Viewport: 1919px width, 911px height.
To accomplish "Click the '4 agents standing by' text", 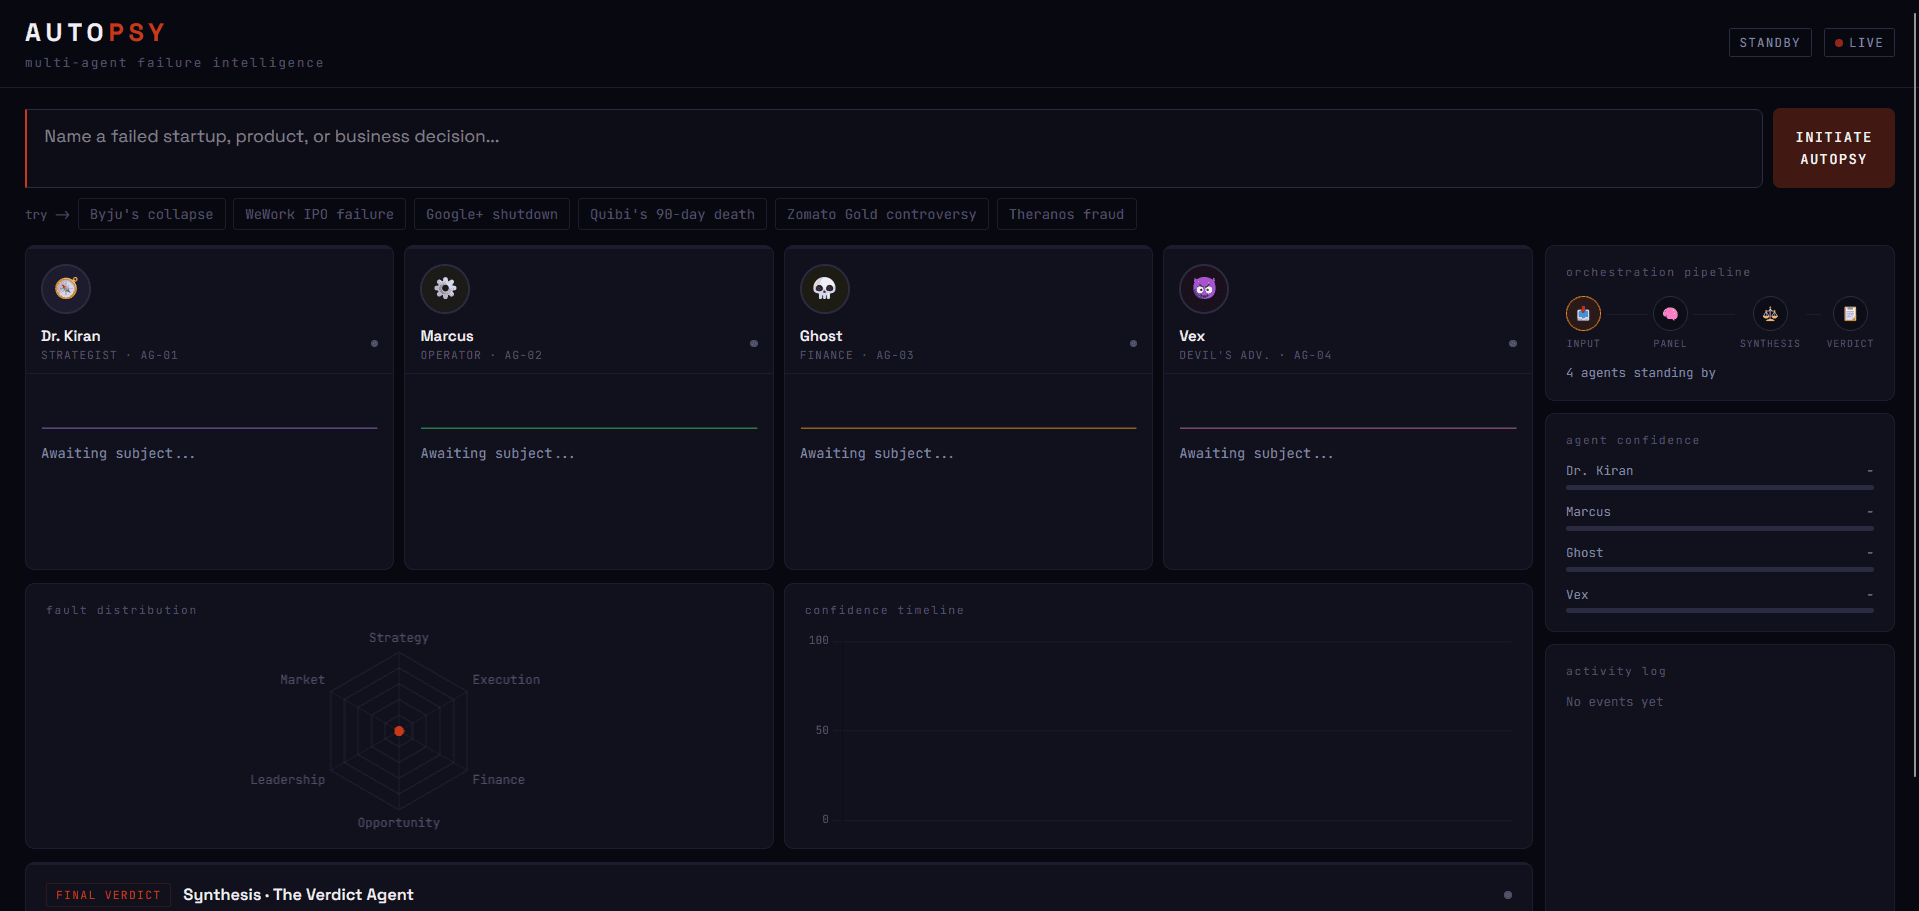I will click(x=1641, y=373).
